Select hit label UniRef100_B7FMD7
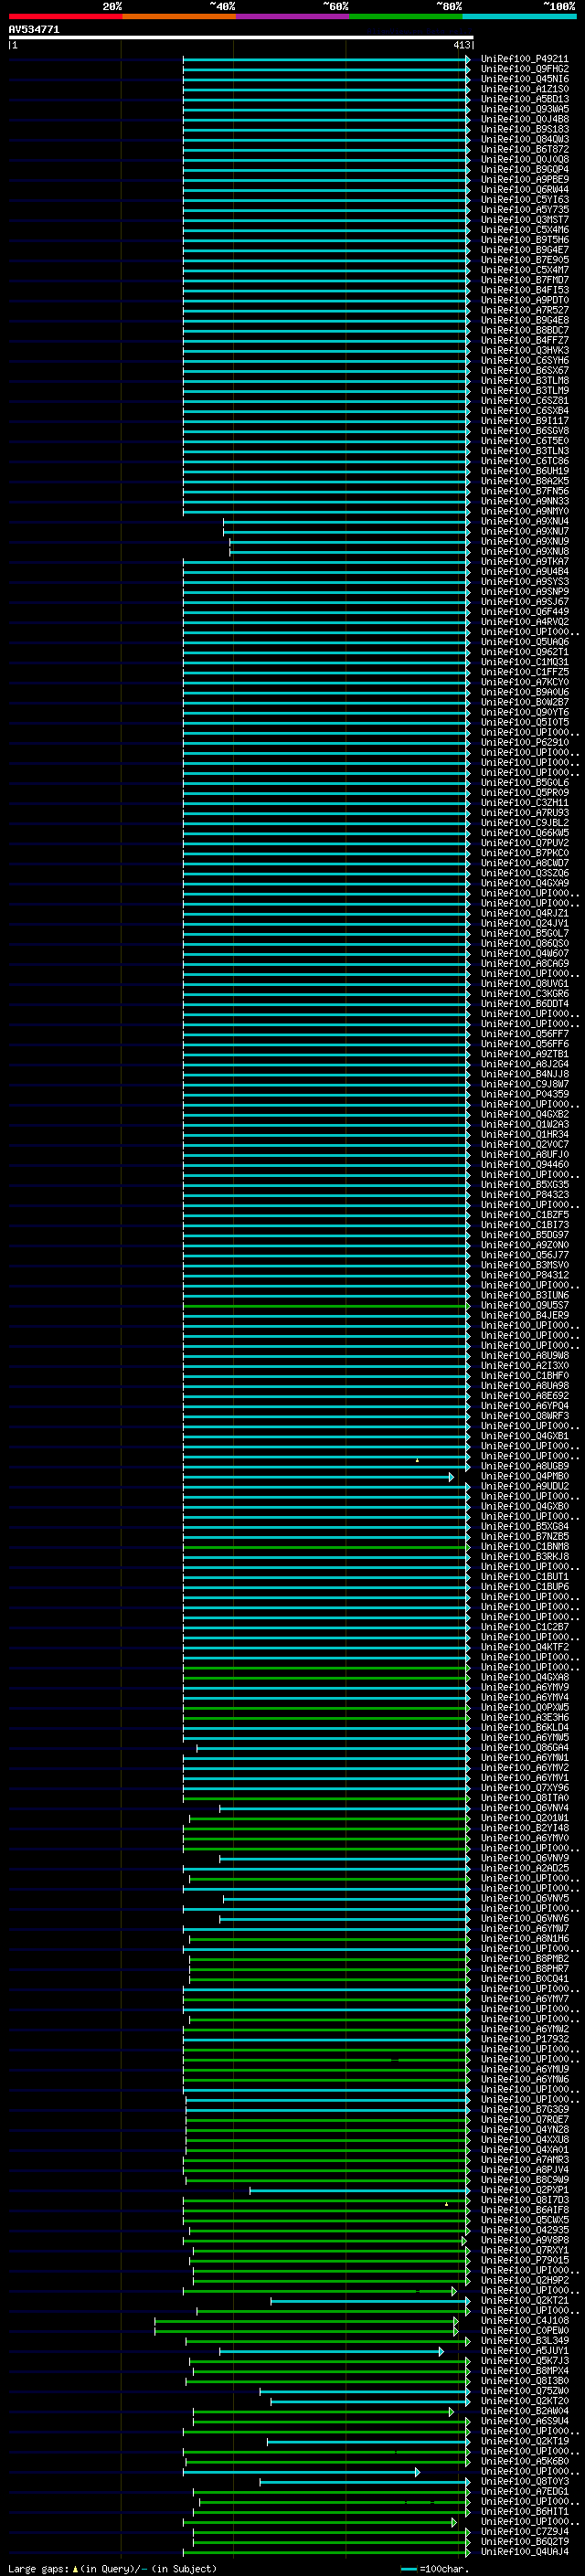 point(524,280)
